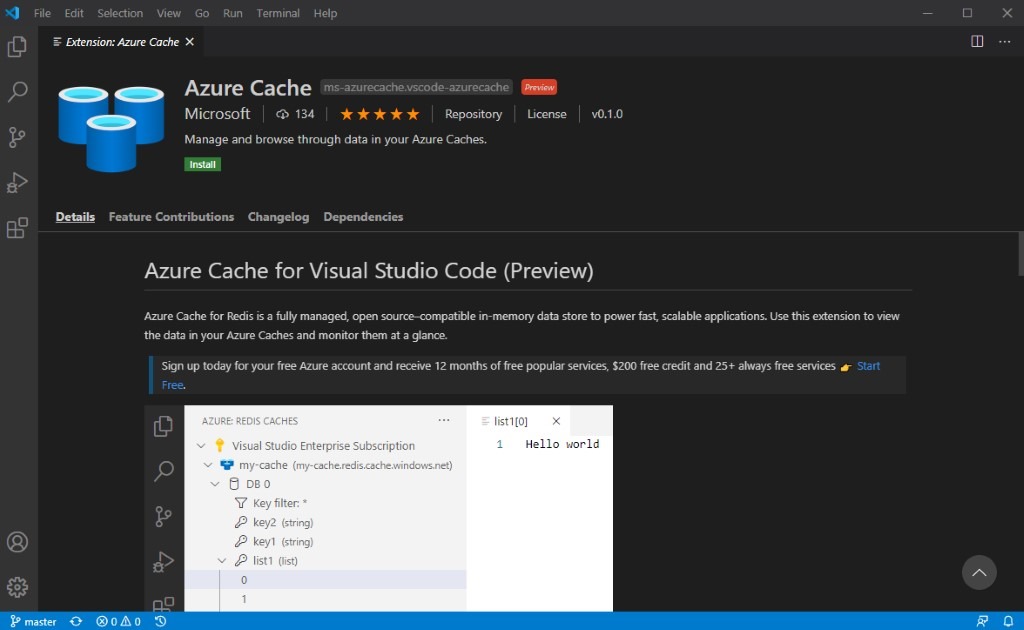
Task: Click the Azure Cache extension logo
Action: 111,129
